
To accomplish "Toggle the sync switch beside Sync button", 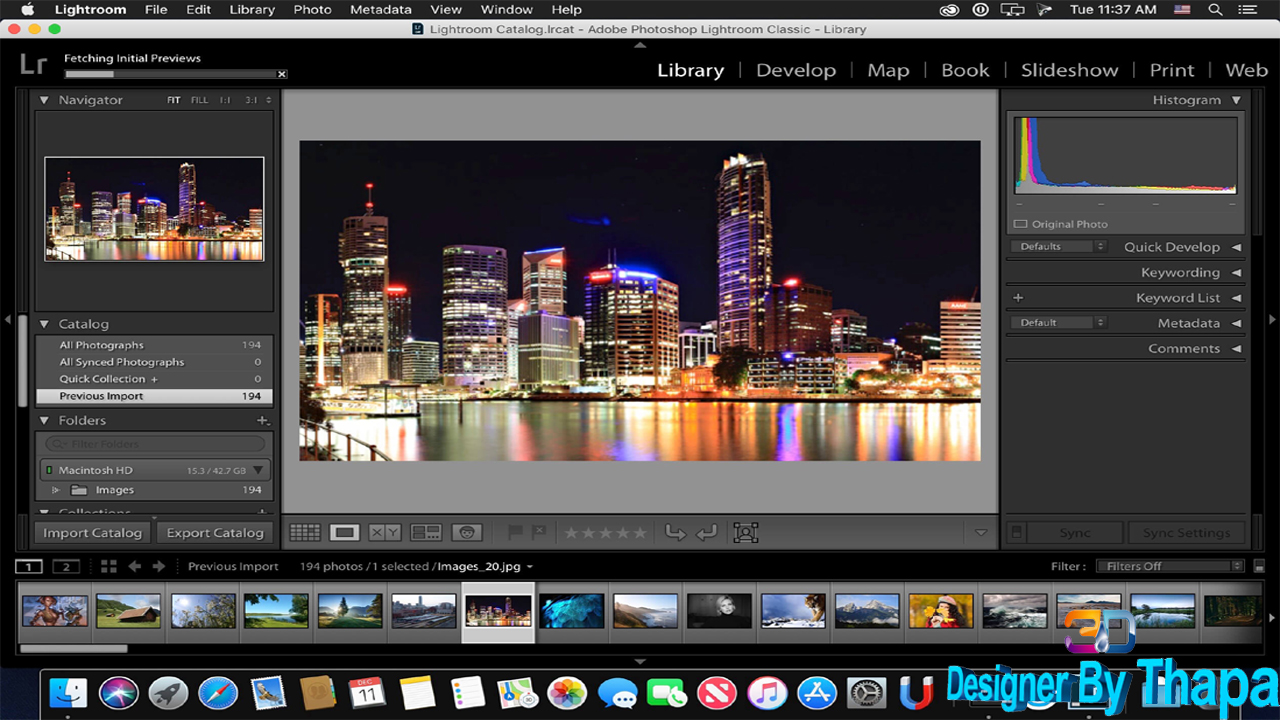I will 1017,533.
